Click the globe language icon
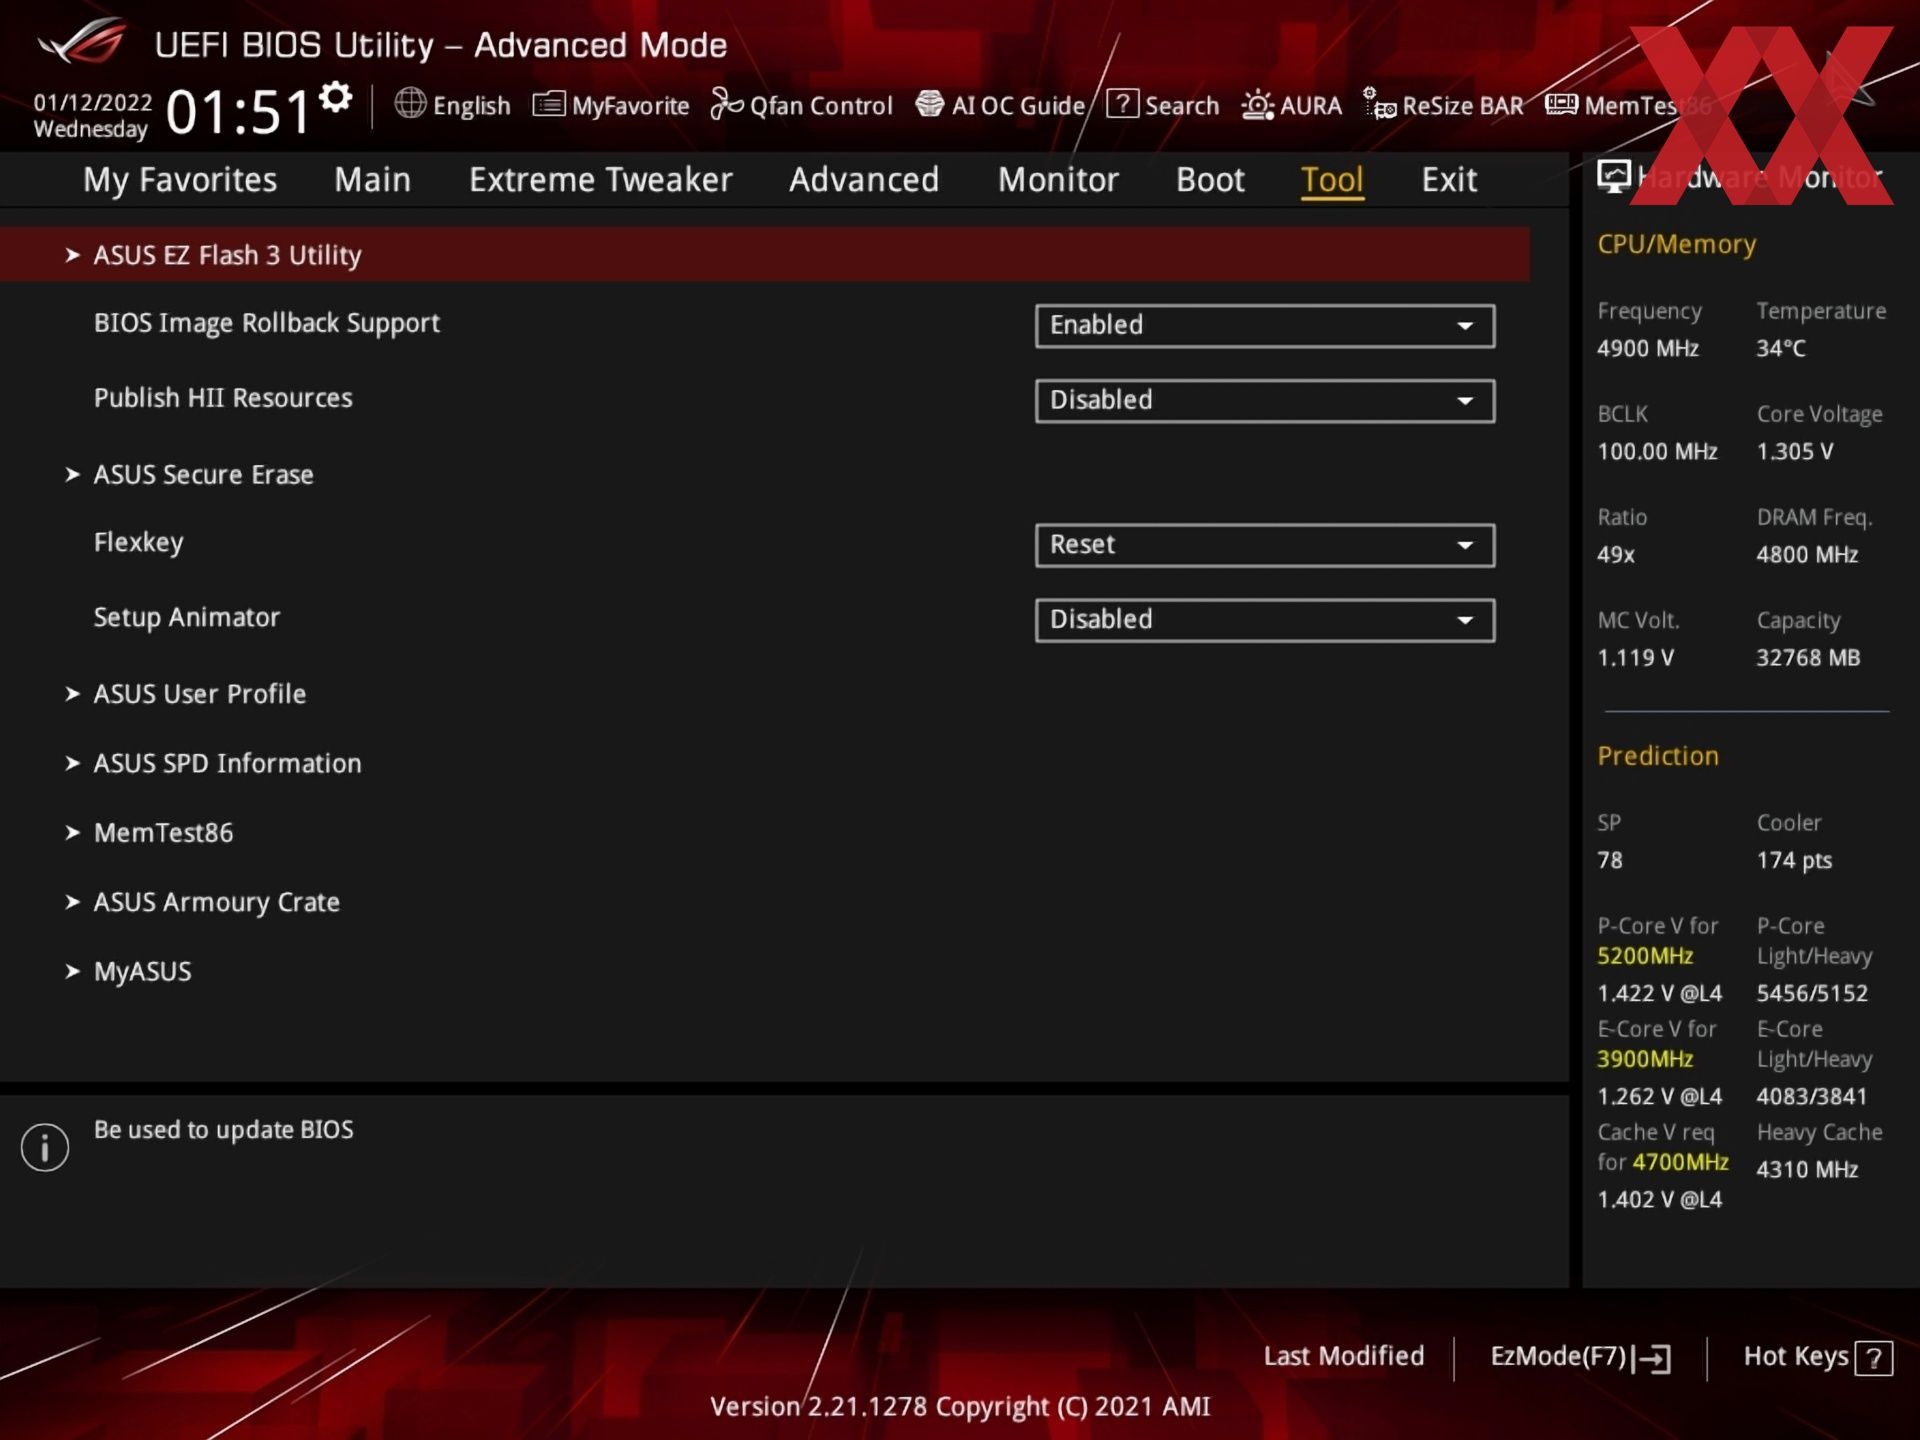The width and height of the screenshot is (1920, 1440). pos(410,103)
